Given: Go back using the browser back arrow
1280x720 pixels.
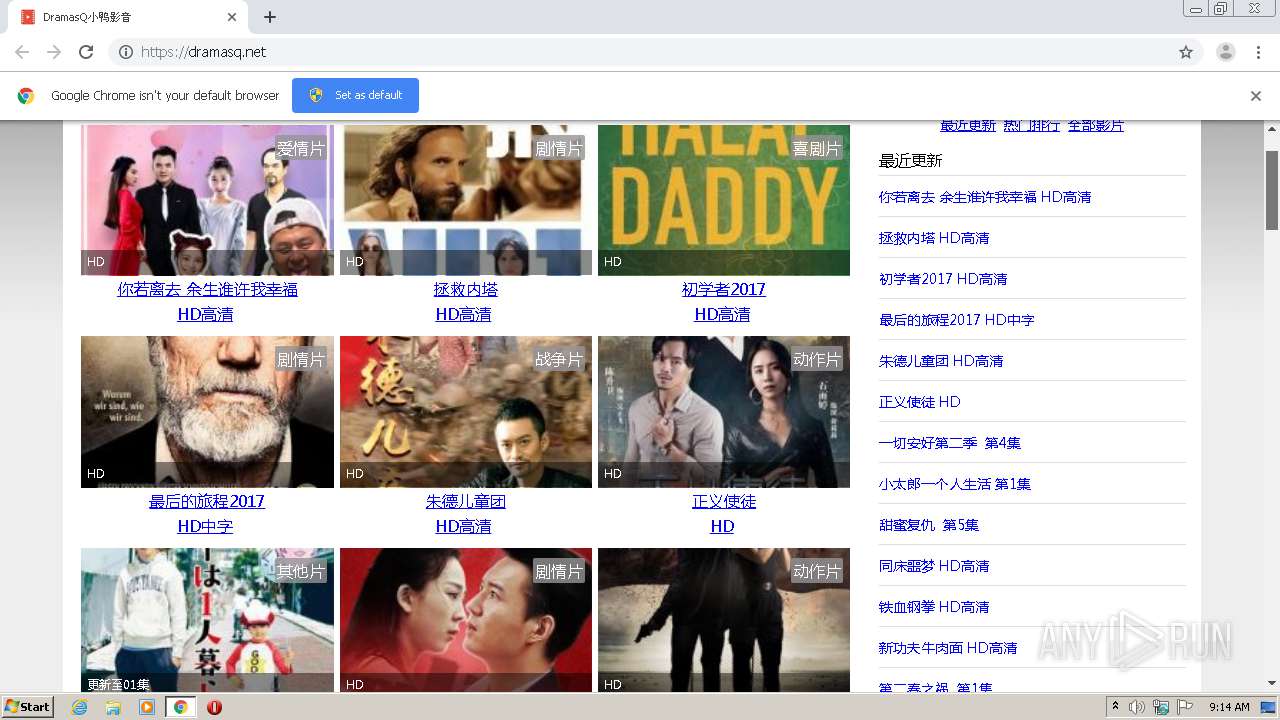Looking at the screenshot, I should point(22,52).
